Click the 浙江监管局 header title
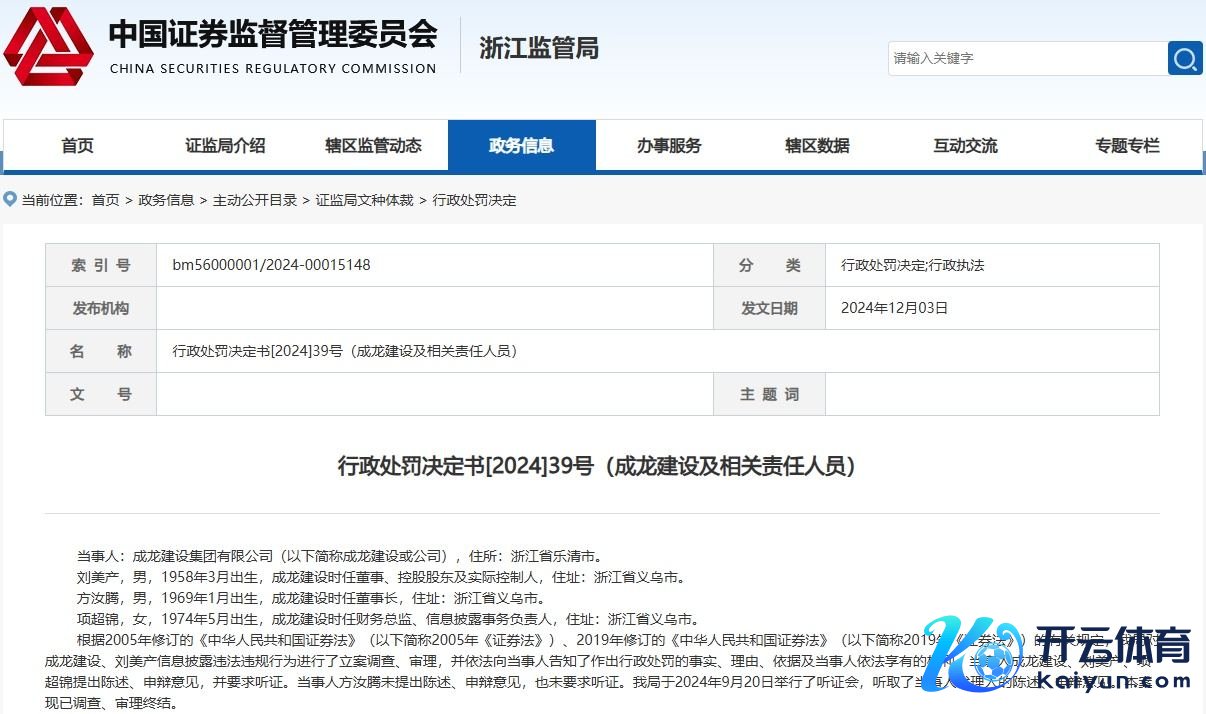This screenshot has height=714, width=1206. [x=539, y=48]
